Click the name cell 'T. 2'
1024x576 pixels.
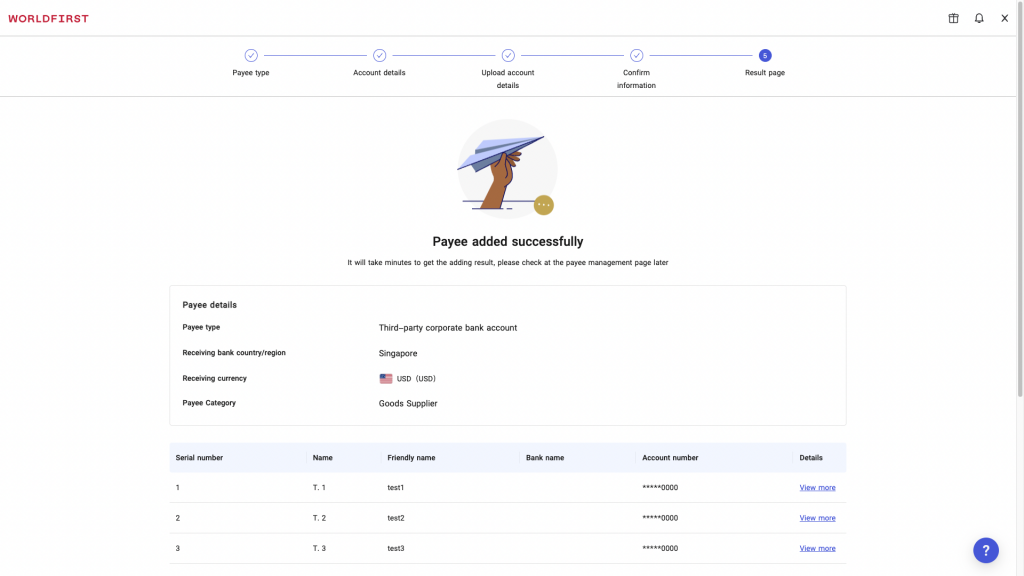(x=319, y=518)
